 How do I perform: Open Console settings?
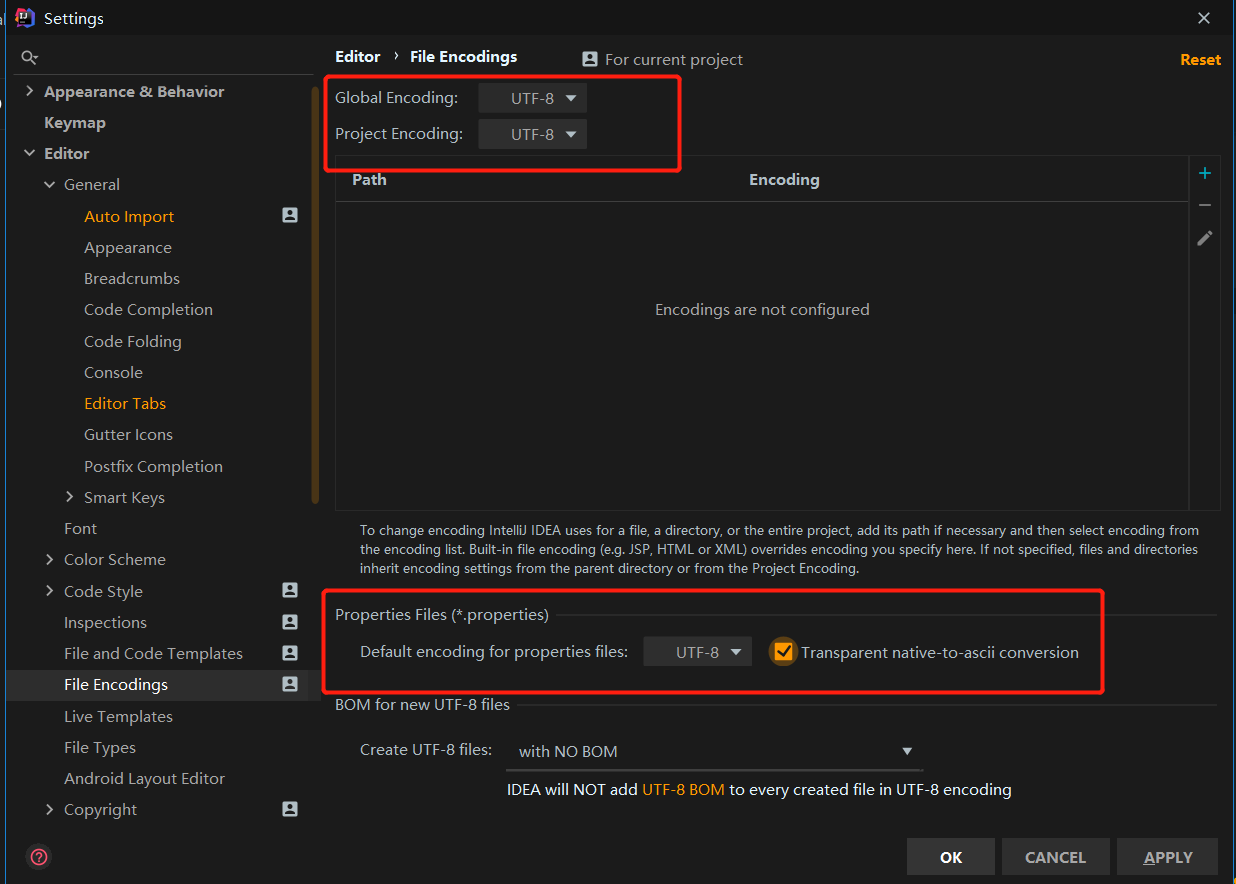coord(113,372)
